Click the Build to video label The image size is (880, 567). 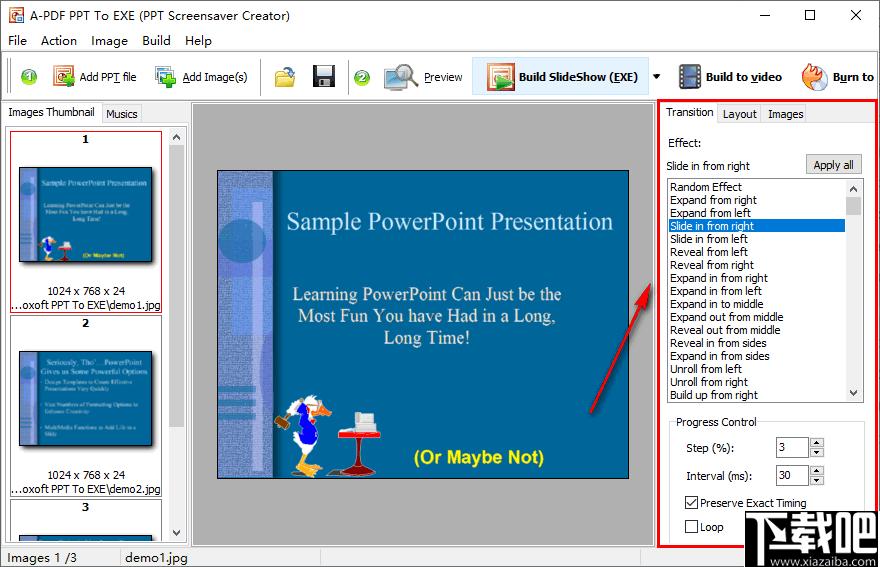[744, 77]
